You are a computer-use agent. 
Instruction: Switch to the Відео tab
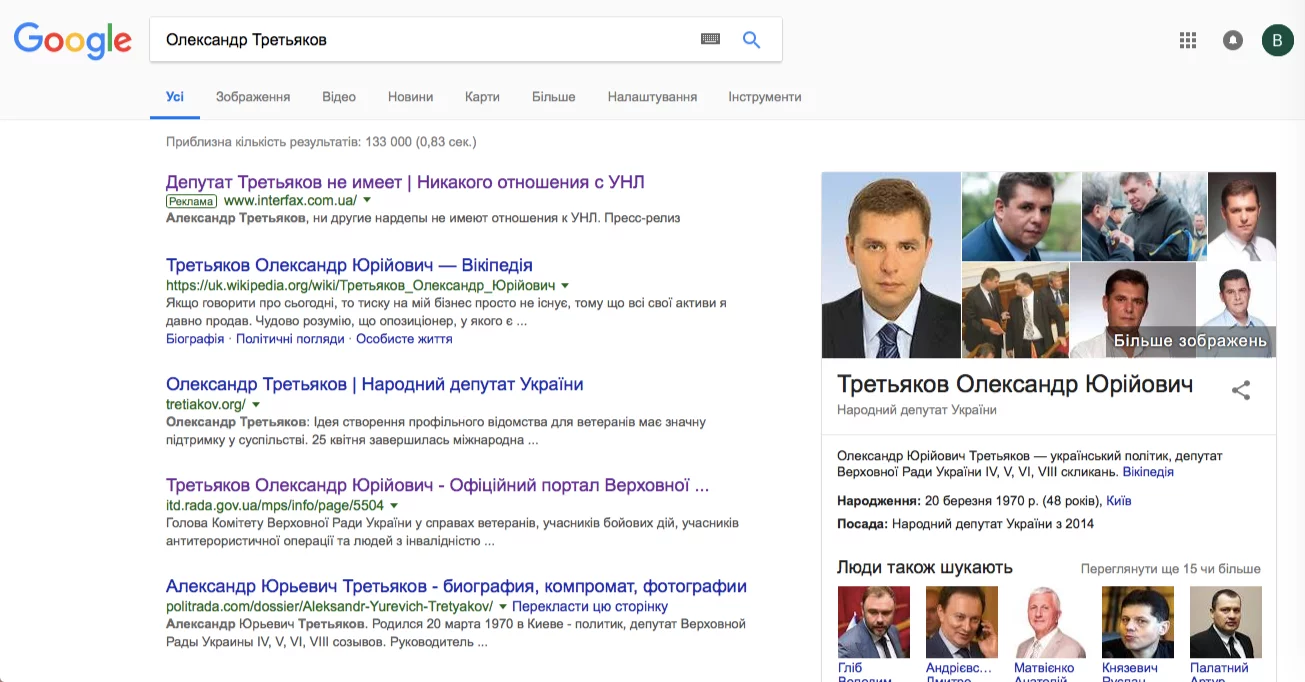[339, 97]
